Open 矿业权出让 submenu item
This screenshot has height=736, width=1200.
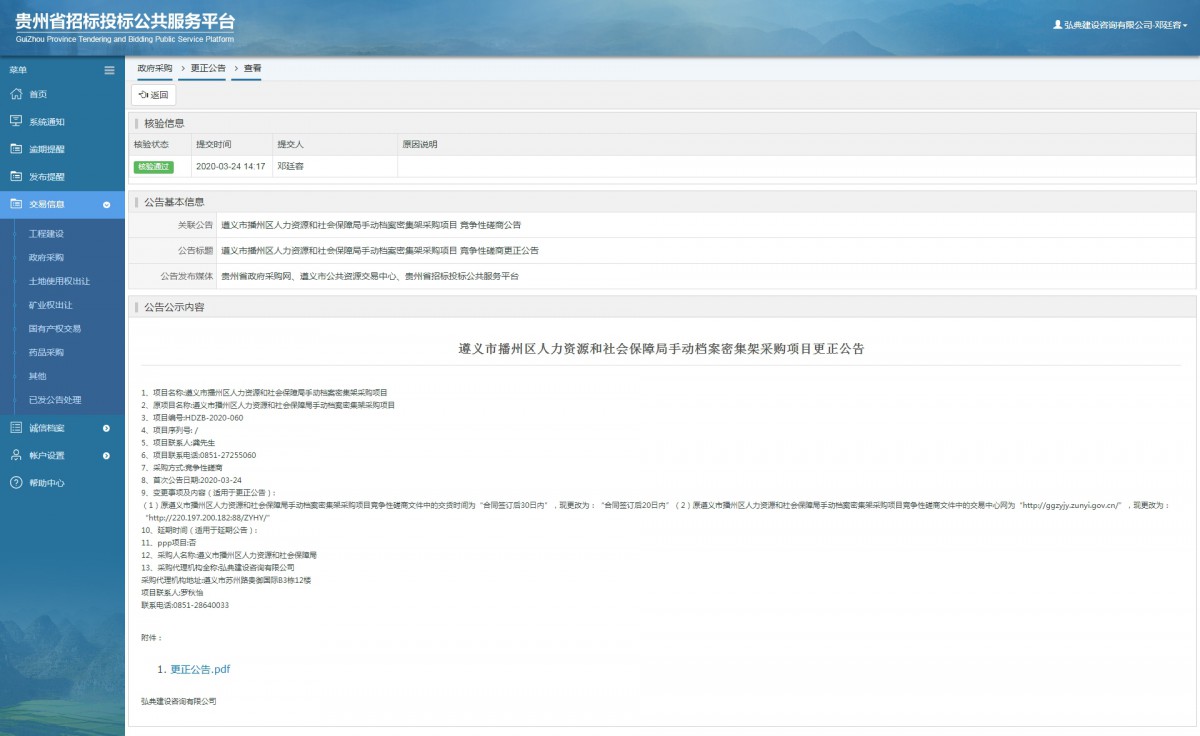(50, 305)
